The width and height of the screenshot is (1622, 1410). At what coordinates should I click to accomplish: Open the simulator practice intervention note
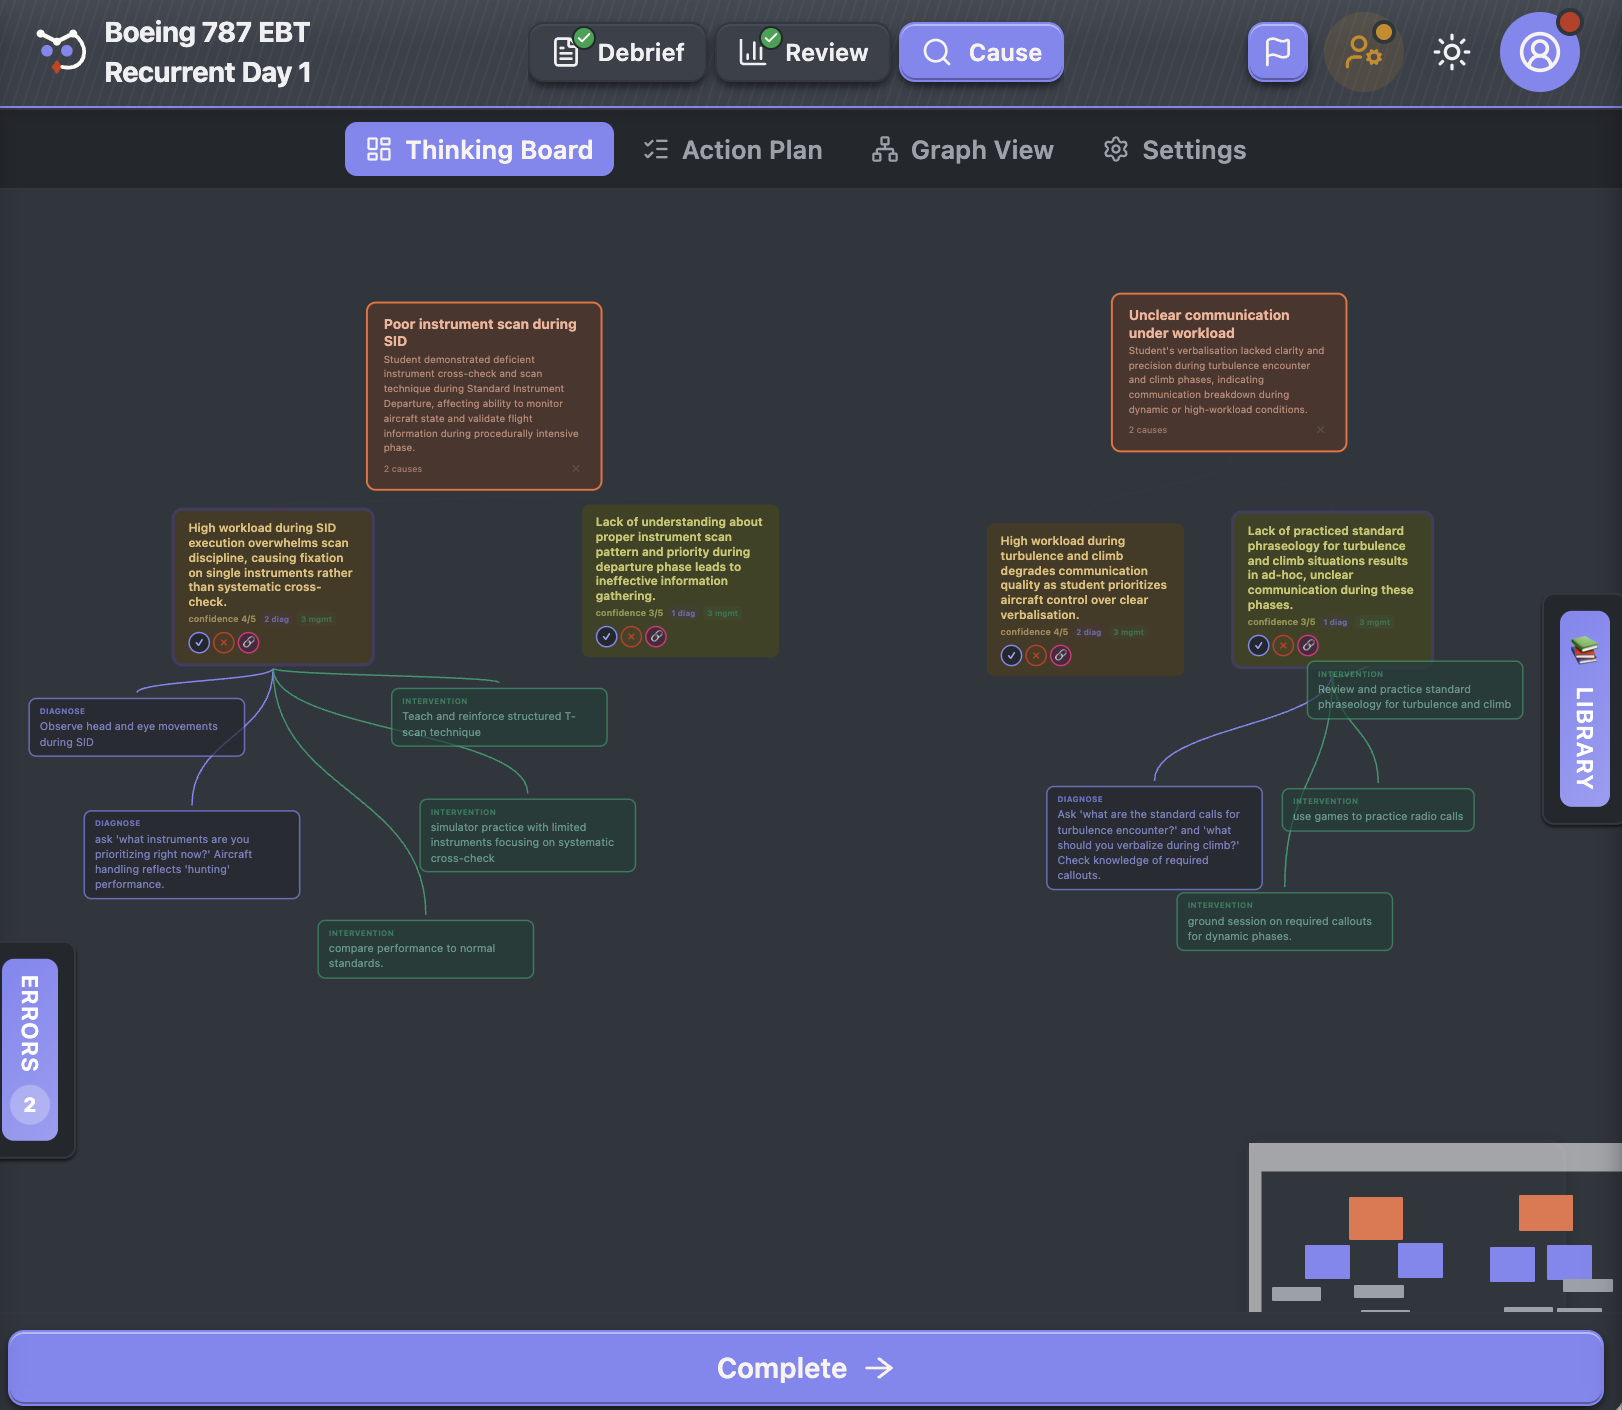[527, 836]
